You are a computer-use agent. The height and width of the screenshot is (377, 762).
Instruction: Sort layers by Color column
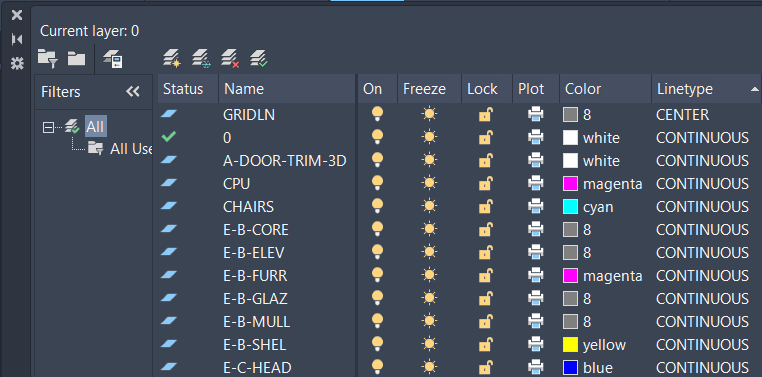click(x=606, y=89)
